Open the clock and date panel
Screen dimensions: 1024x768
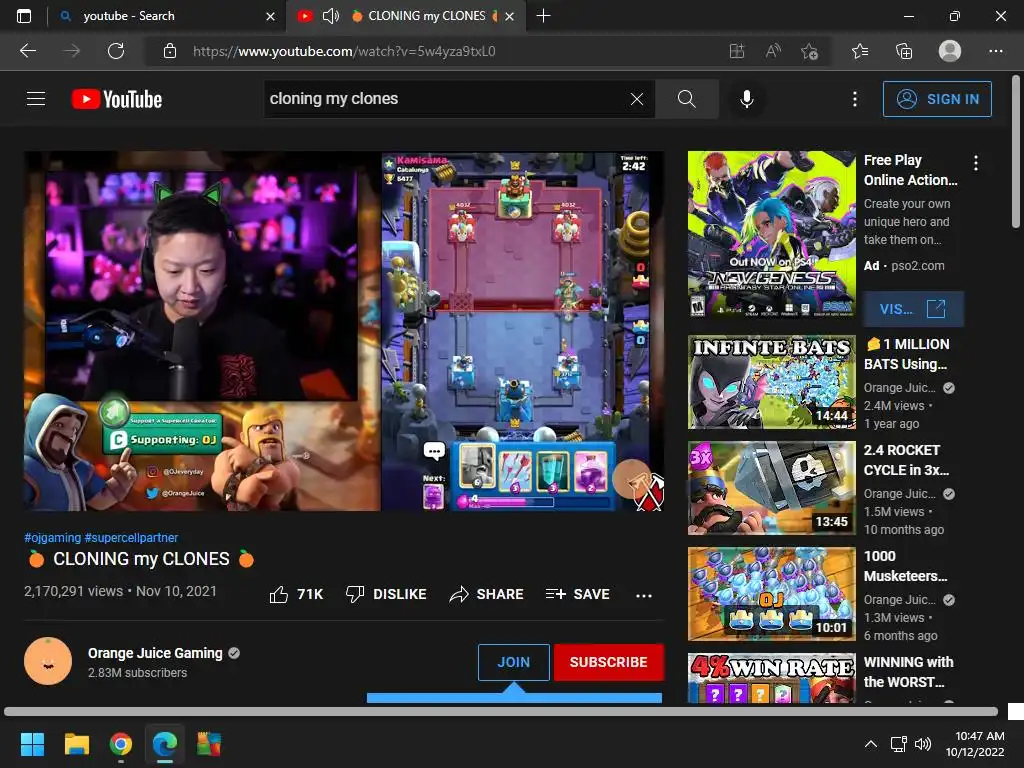pyautogui.click(x=975, y=744)
